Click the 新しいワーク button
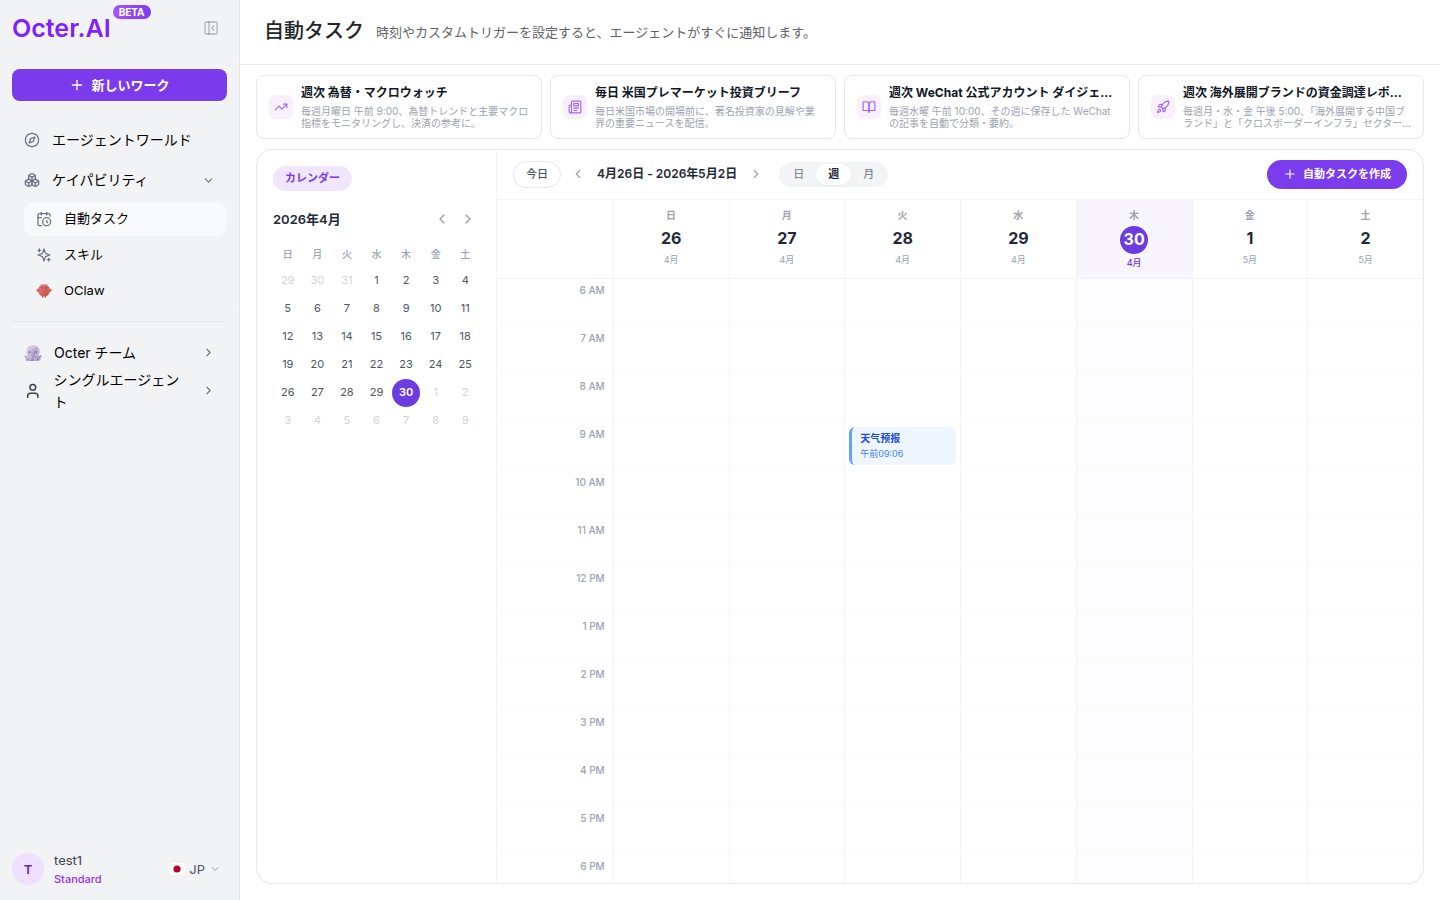Screen dimensions: 1440x900 (x=119, y=85)
